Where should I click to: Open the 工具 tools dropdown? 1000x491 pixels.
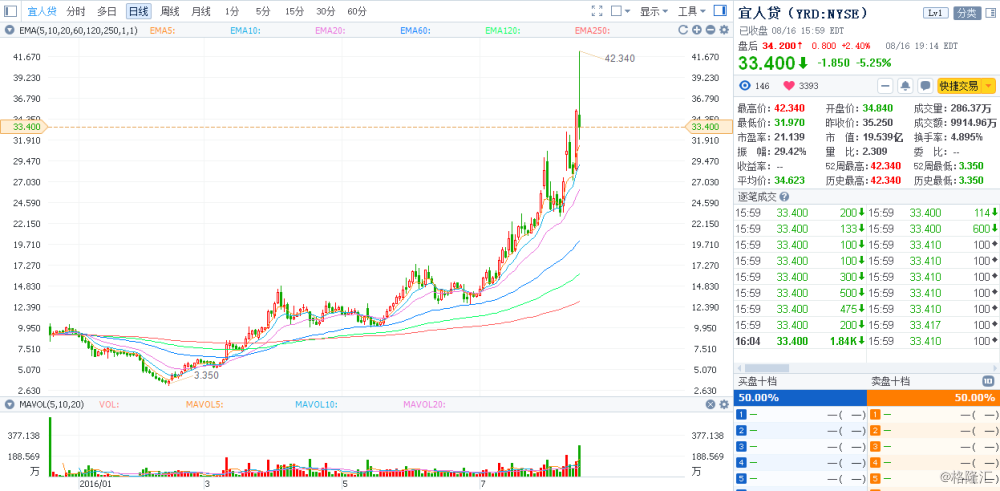click(691, 11)
